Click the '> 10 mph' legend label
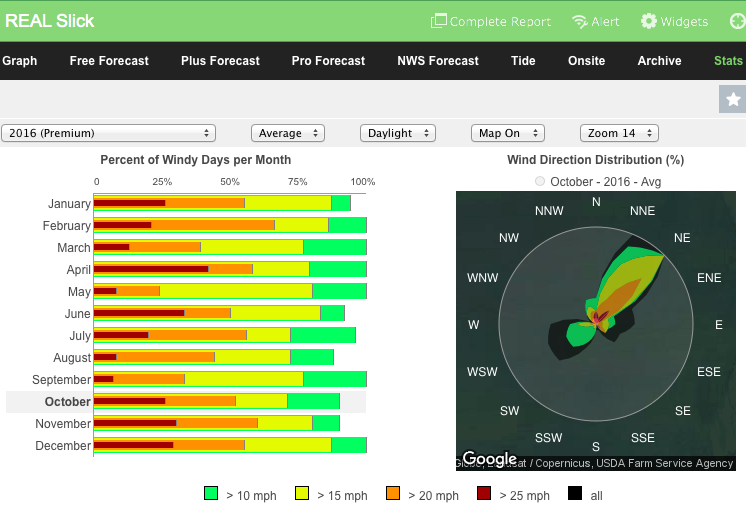746x514 pixels. pyautogui.click(x=251, y=495)
